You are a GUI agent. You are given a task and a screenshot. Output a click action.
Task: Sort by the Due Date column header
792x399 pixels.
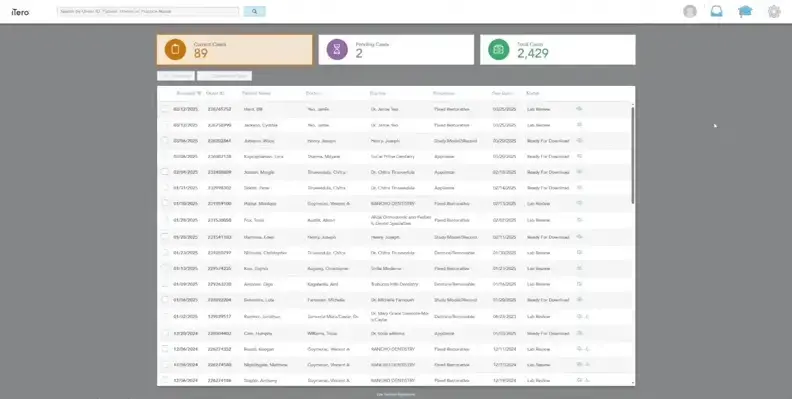503,93
